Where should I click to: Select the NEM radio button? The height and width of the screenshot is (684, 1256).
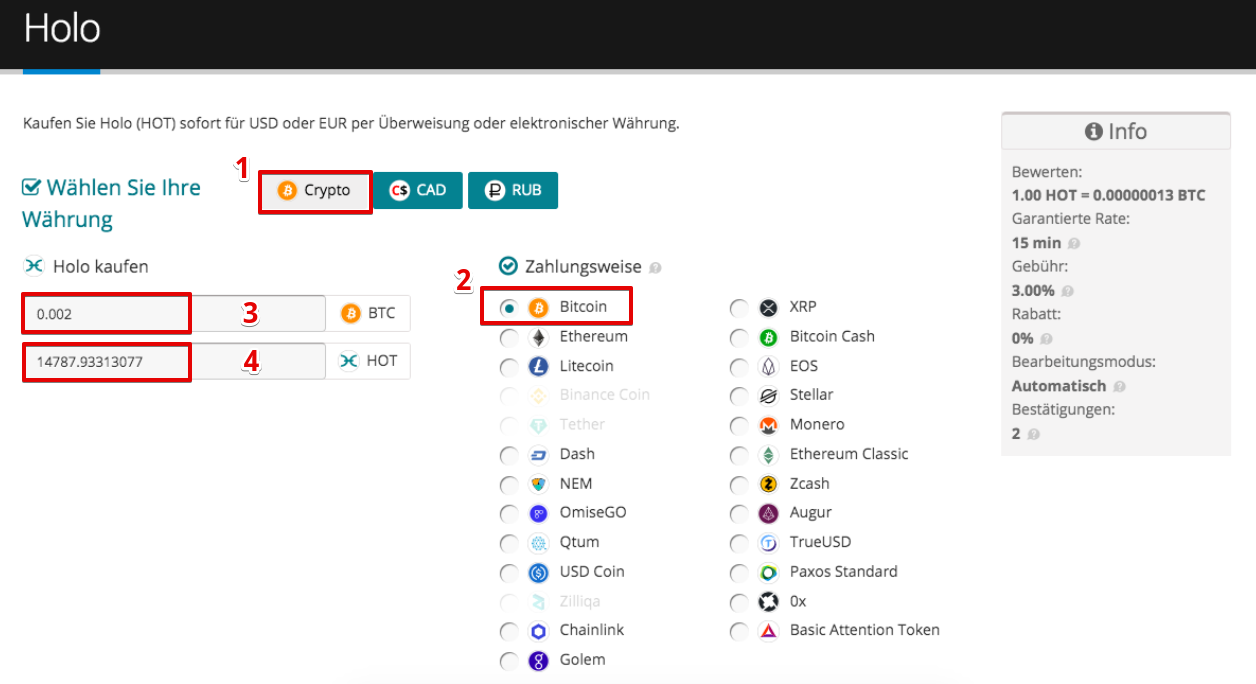509,484
